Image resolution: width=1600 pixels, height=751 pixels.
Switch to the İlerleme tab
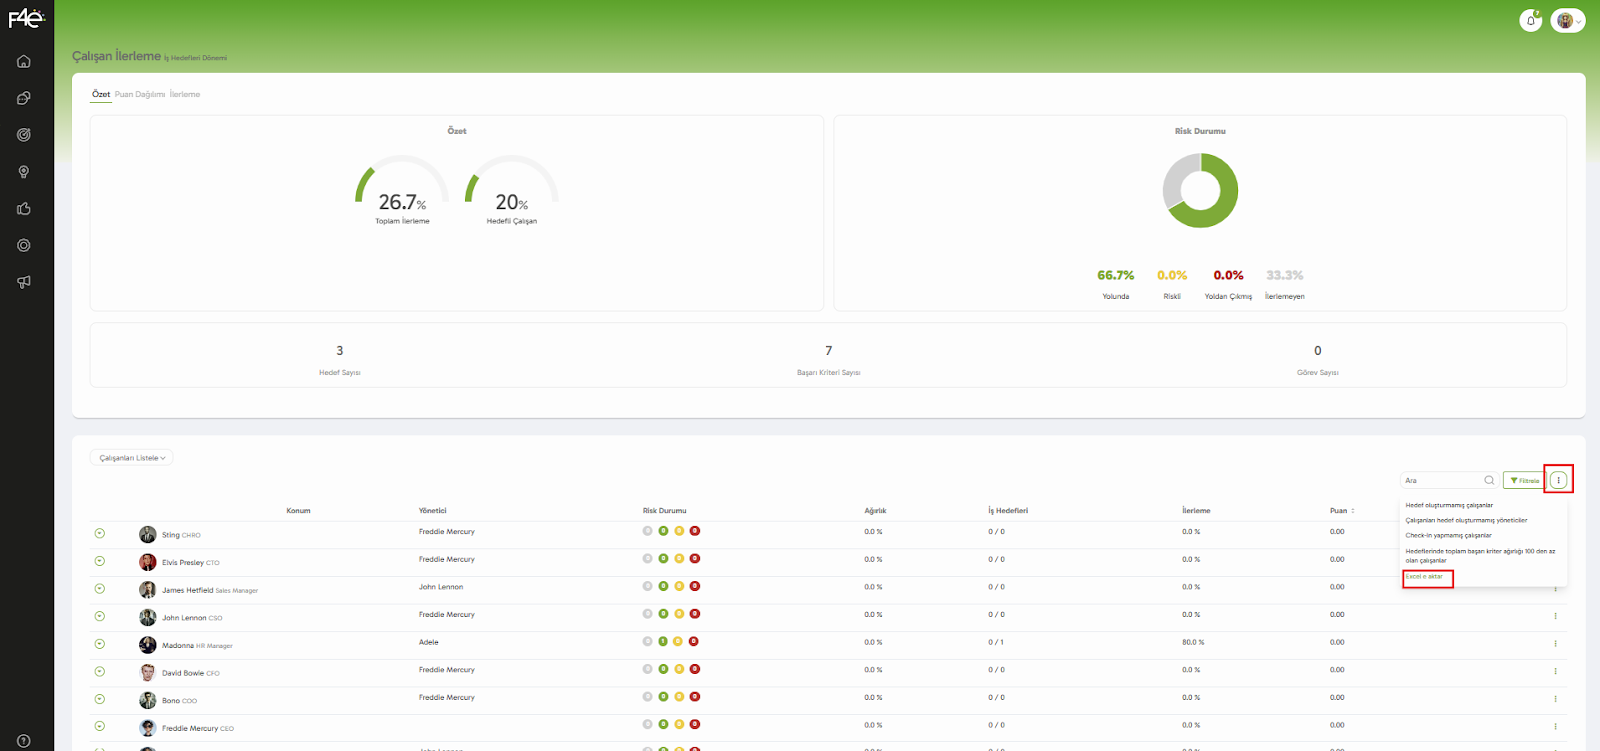[185, 95]
